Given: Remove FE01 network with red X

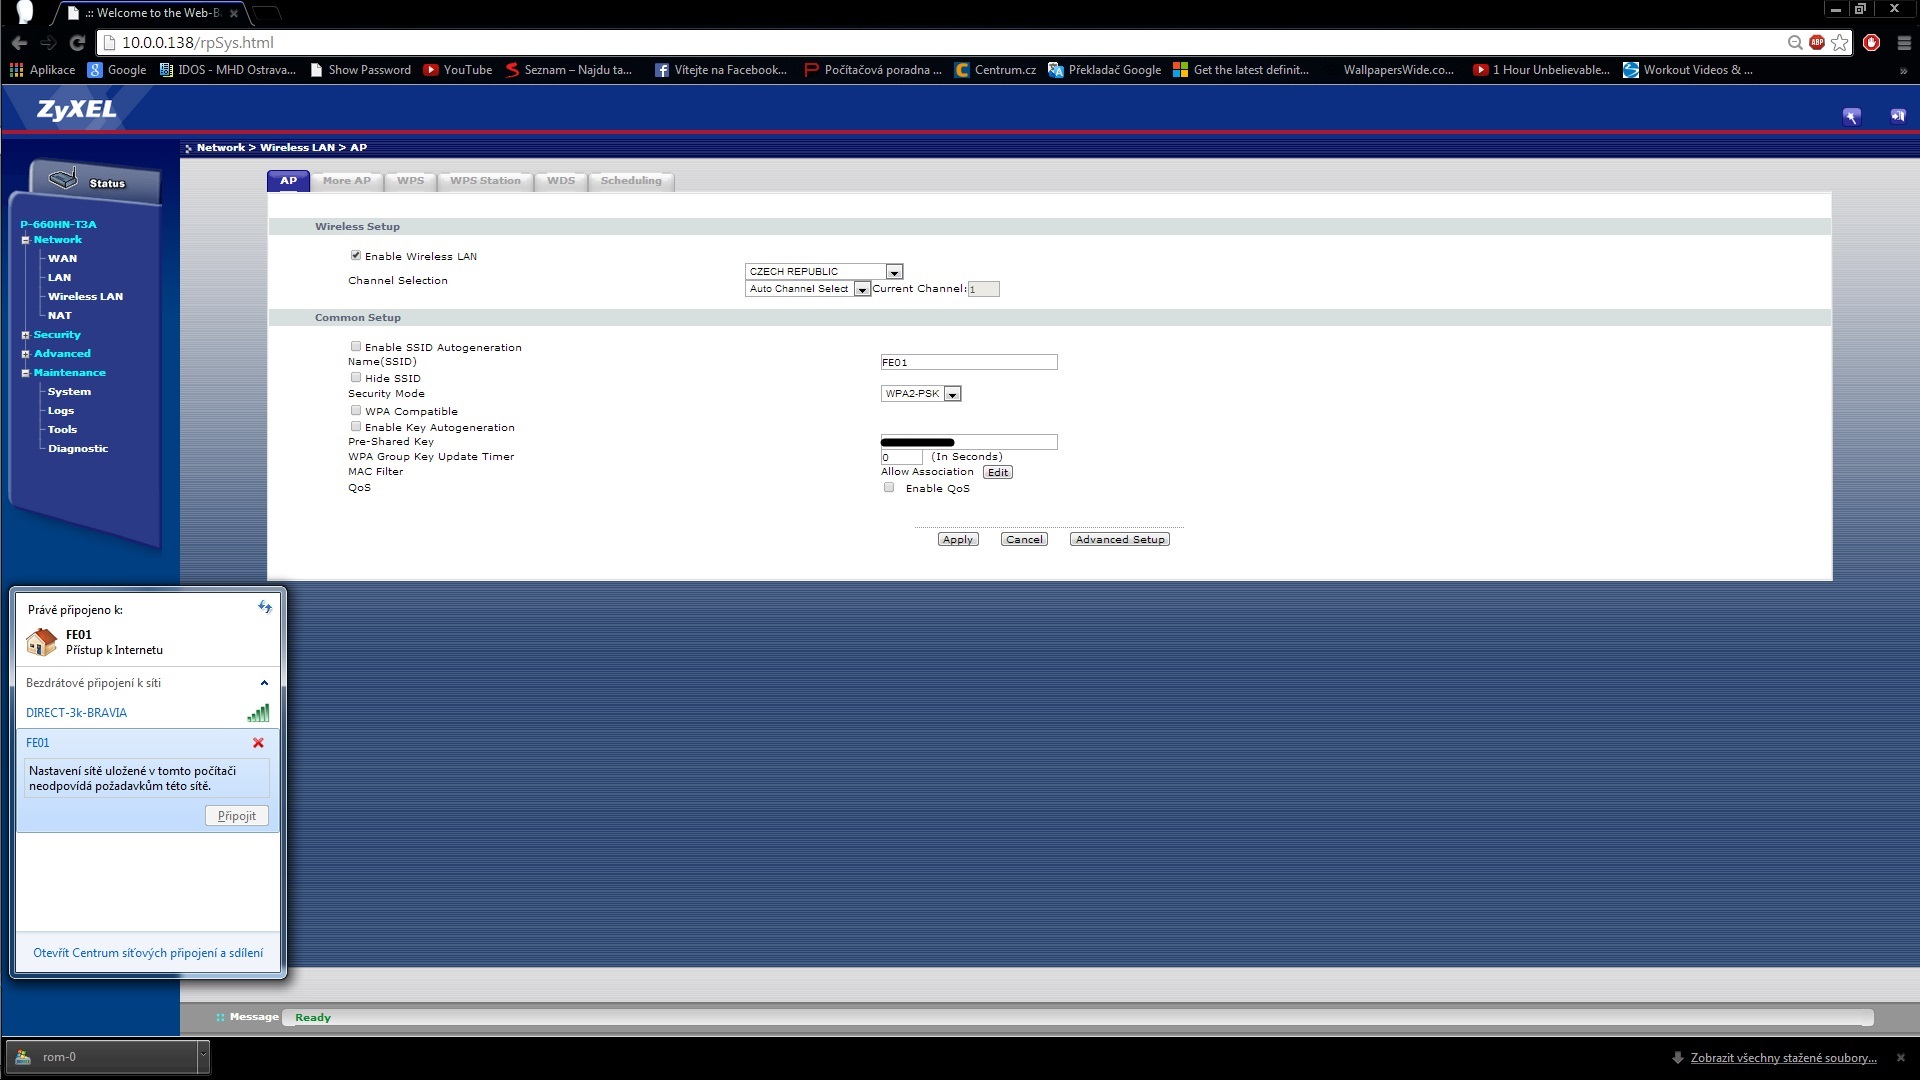Looking at the screenshot, I should click(258, 743).
